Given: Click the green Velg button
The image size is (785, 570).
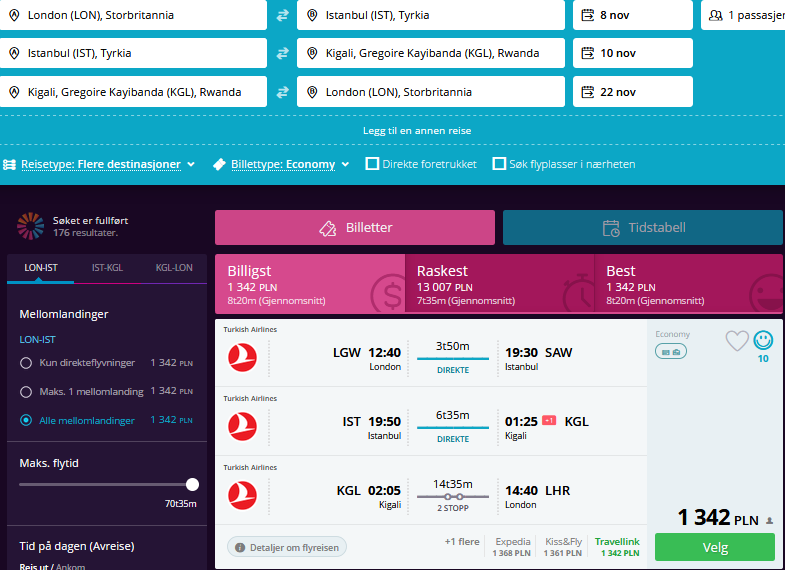Looking at the screenshot, I should (x=715, y=547).
